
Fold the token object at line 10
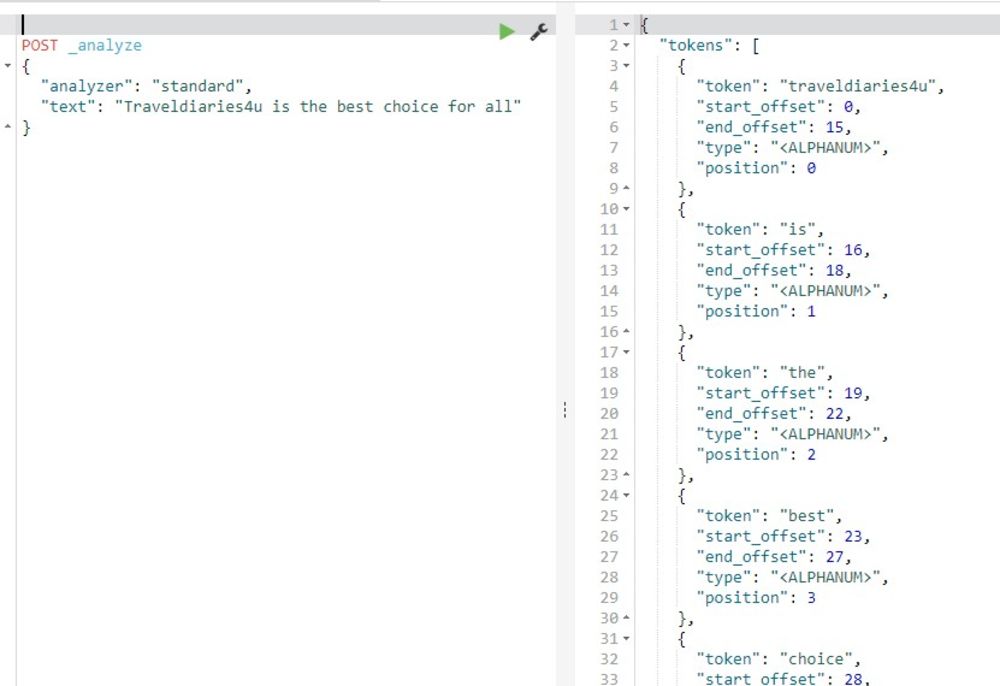point(626,209)
